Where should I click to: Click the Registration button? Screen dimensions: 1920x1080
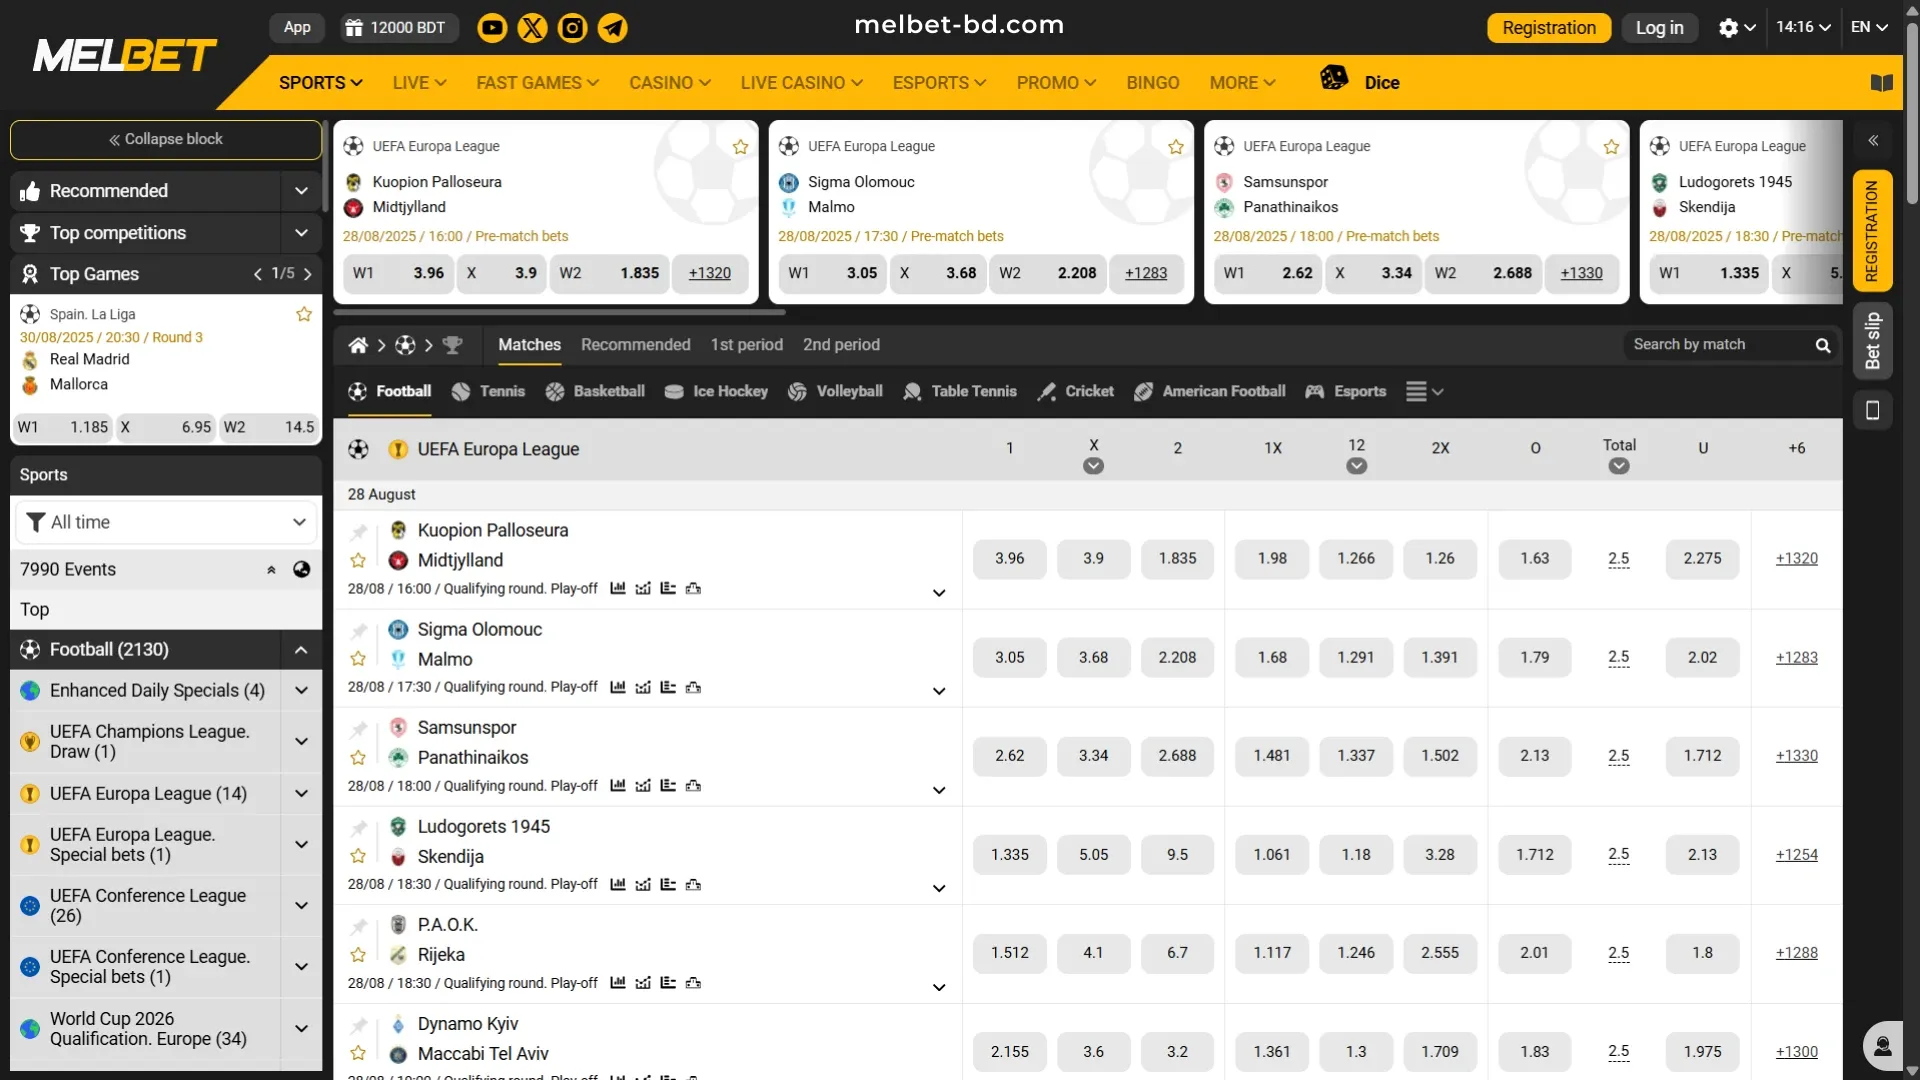coord(1548,27)
